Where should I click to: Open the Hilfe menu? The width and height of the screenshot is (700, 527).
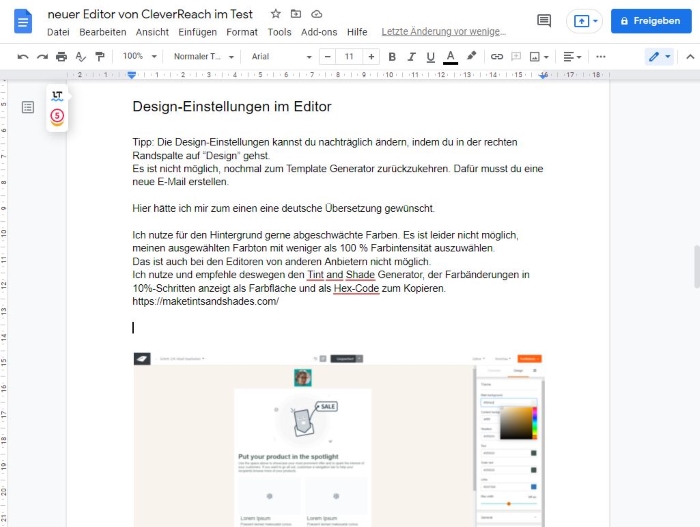(x=357, y=32)
